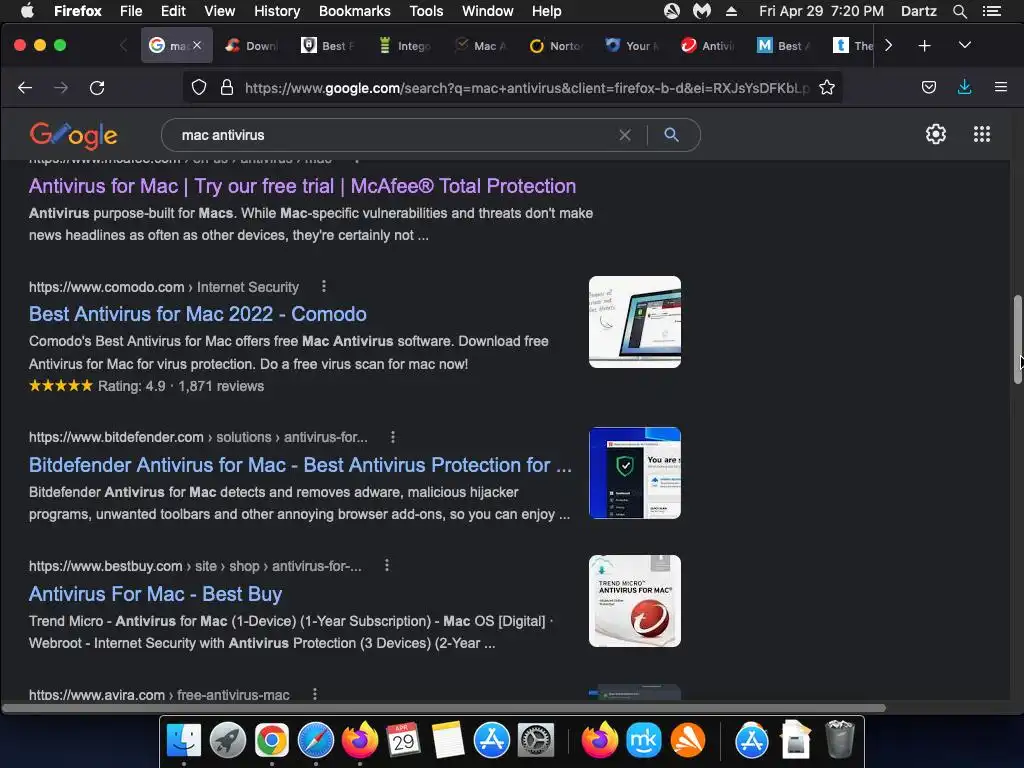This screenshot has height=768, width=1024.
Task: Click the Google logo
Action: (x=73, y=135)
